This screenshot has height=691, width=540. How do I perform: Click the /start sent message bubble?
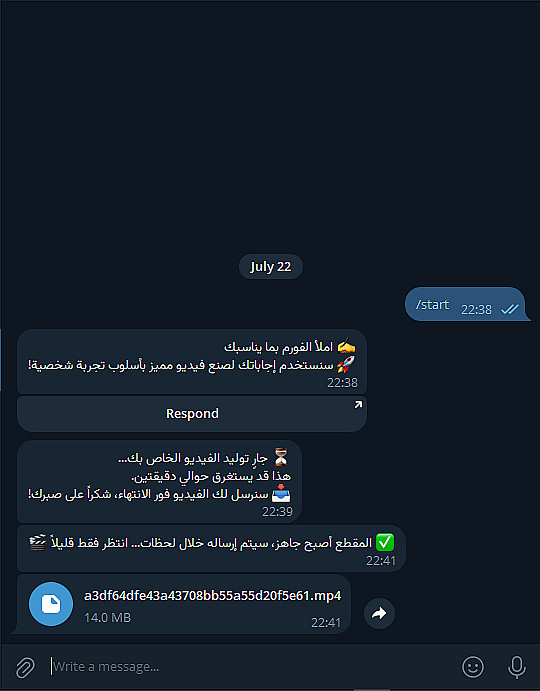[467, 304]
